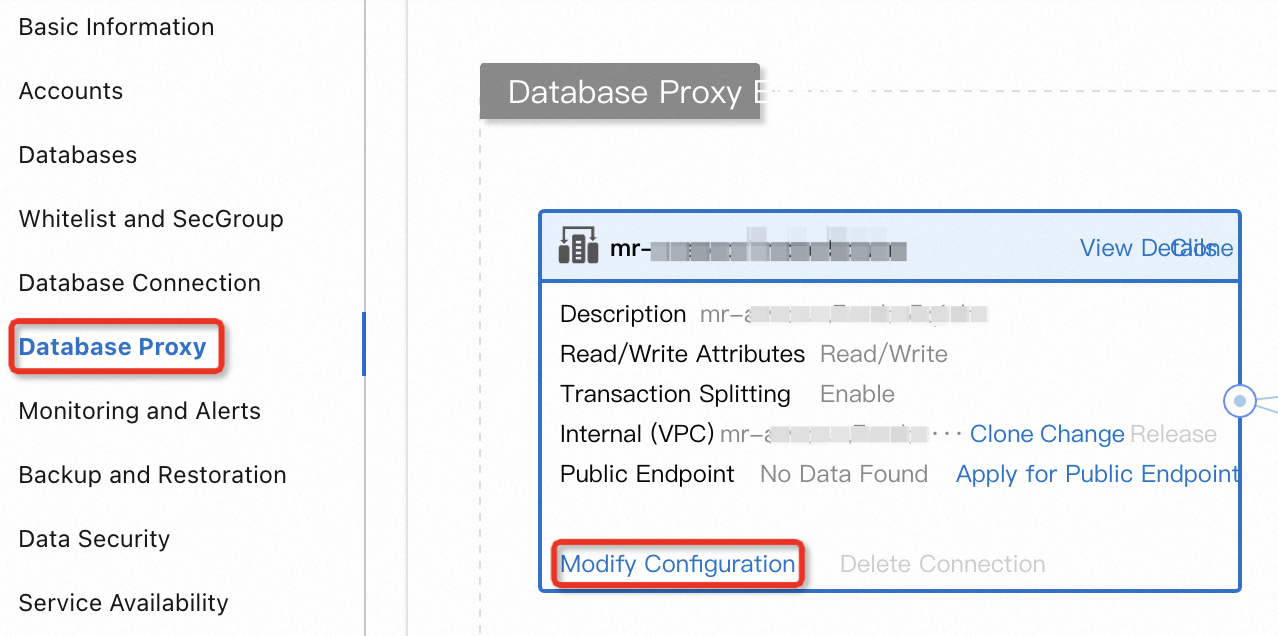
Task: Click Modify Configuration link
Action: point(677,564)
